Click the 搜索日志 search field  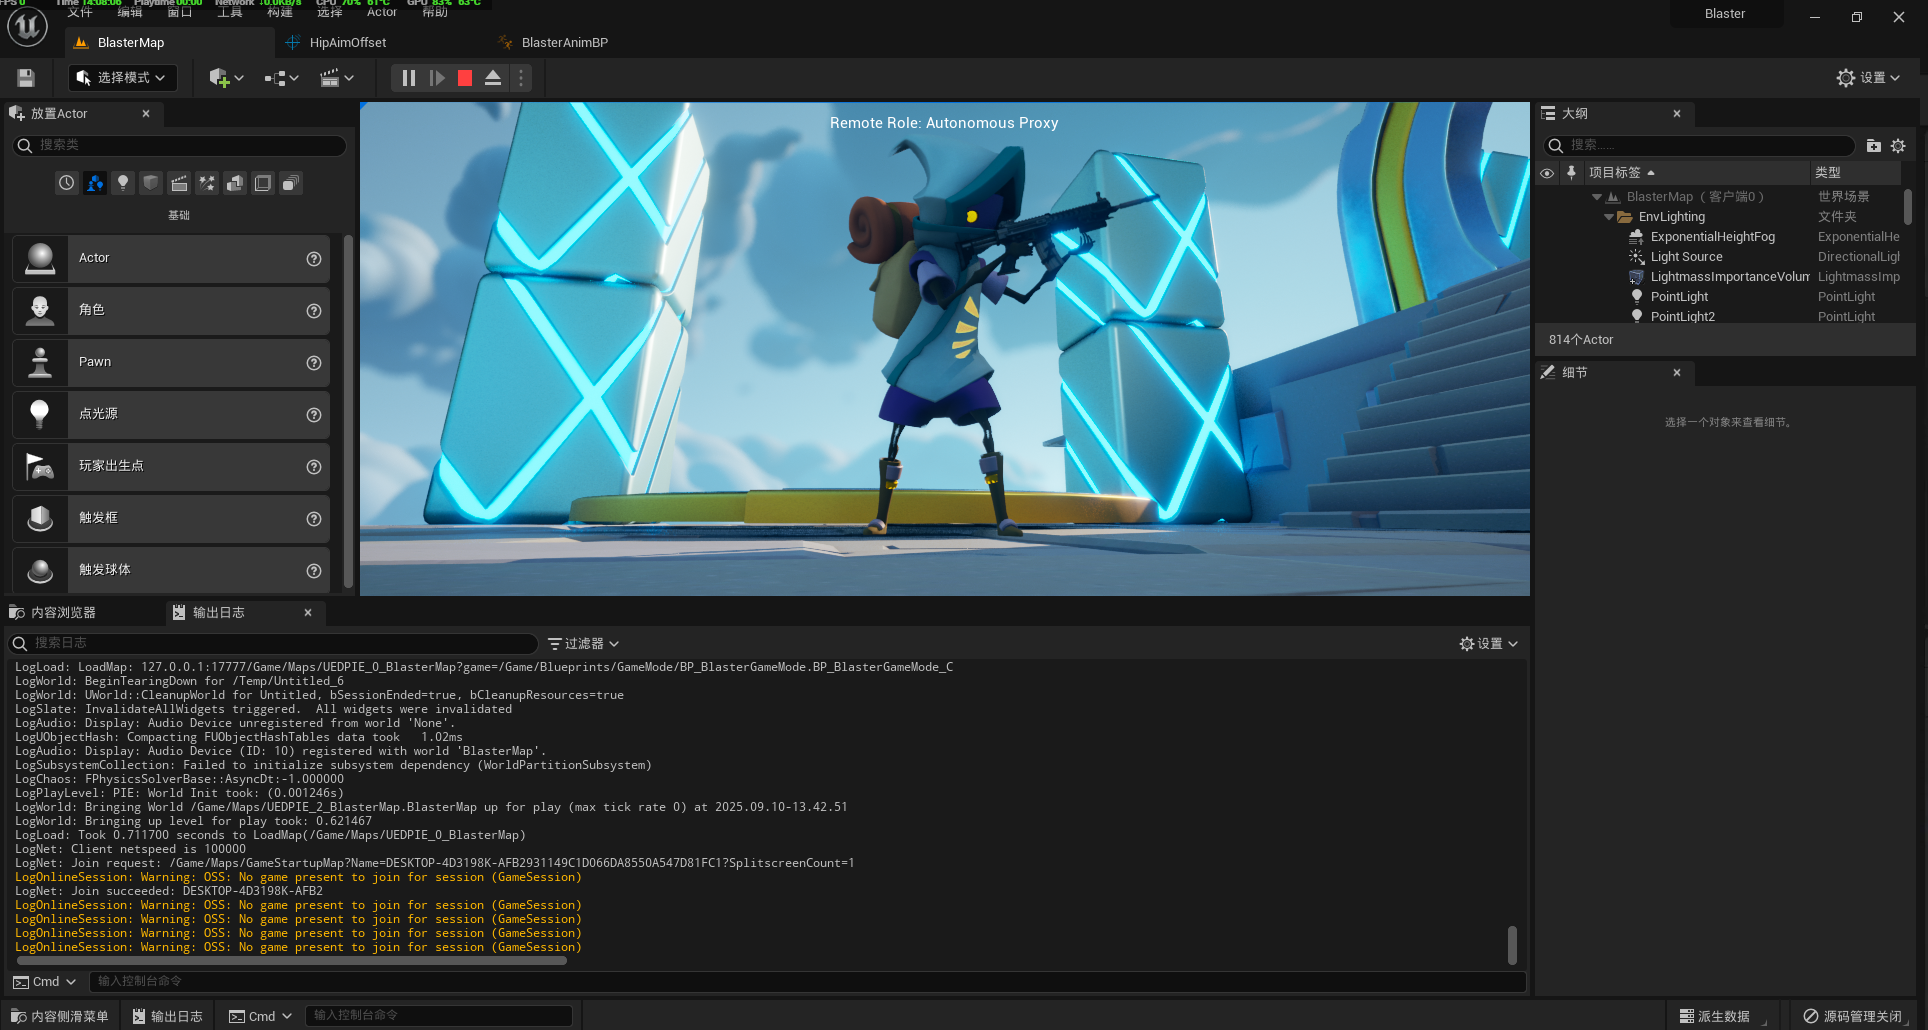click(x=274, y=644)
